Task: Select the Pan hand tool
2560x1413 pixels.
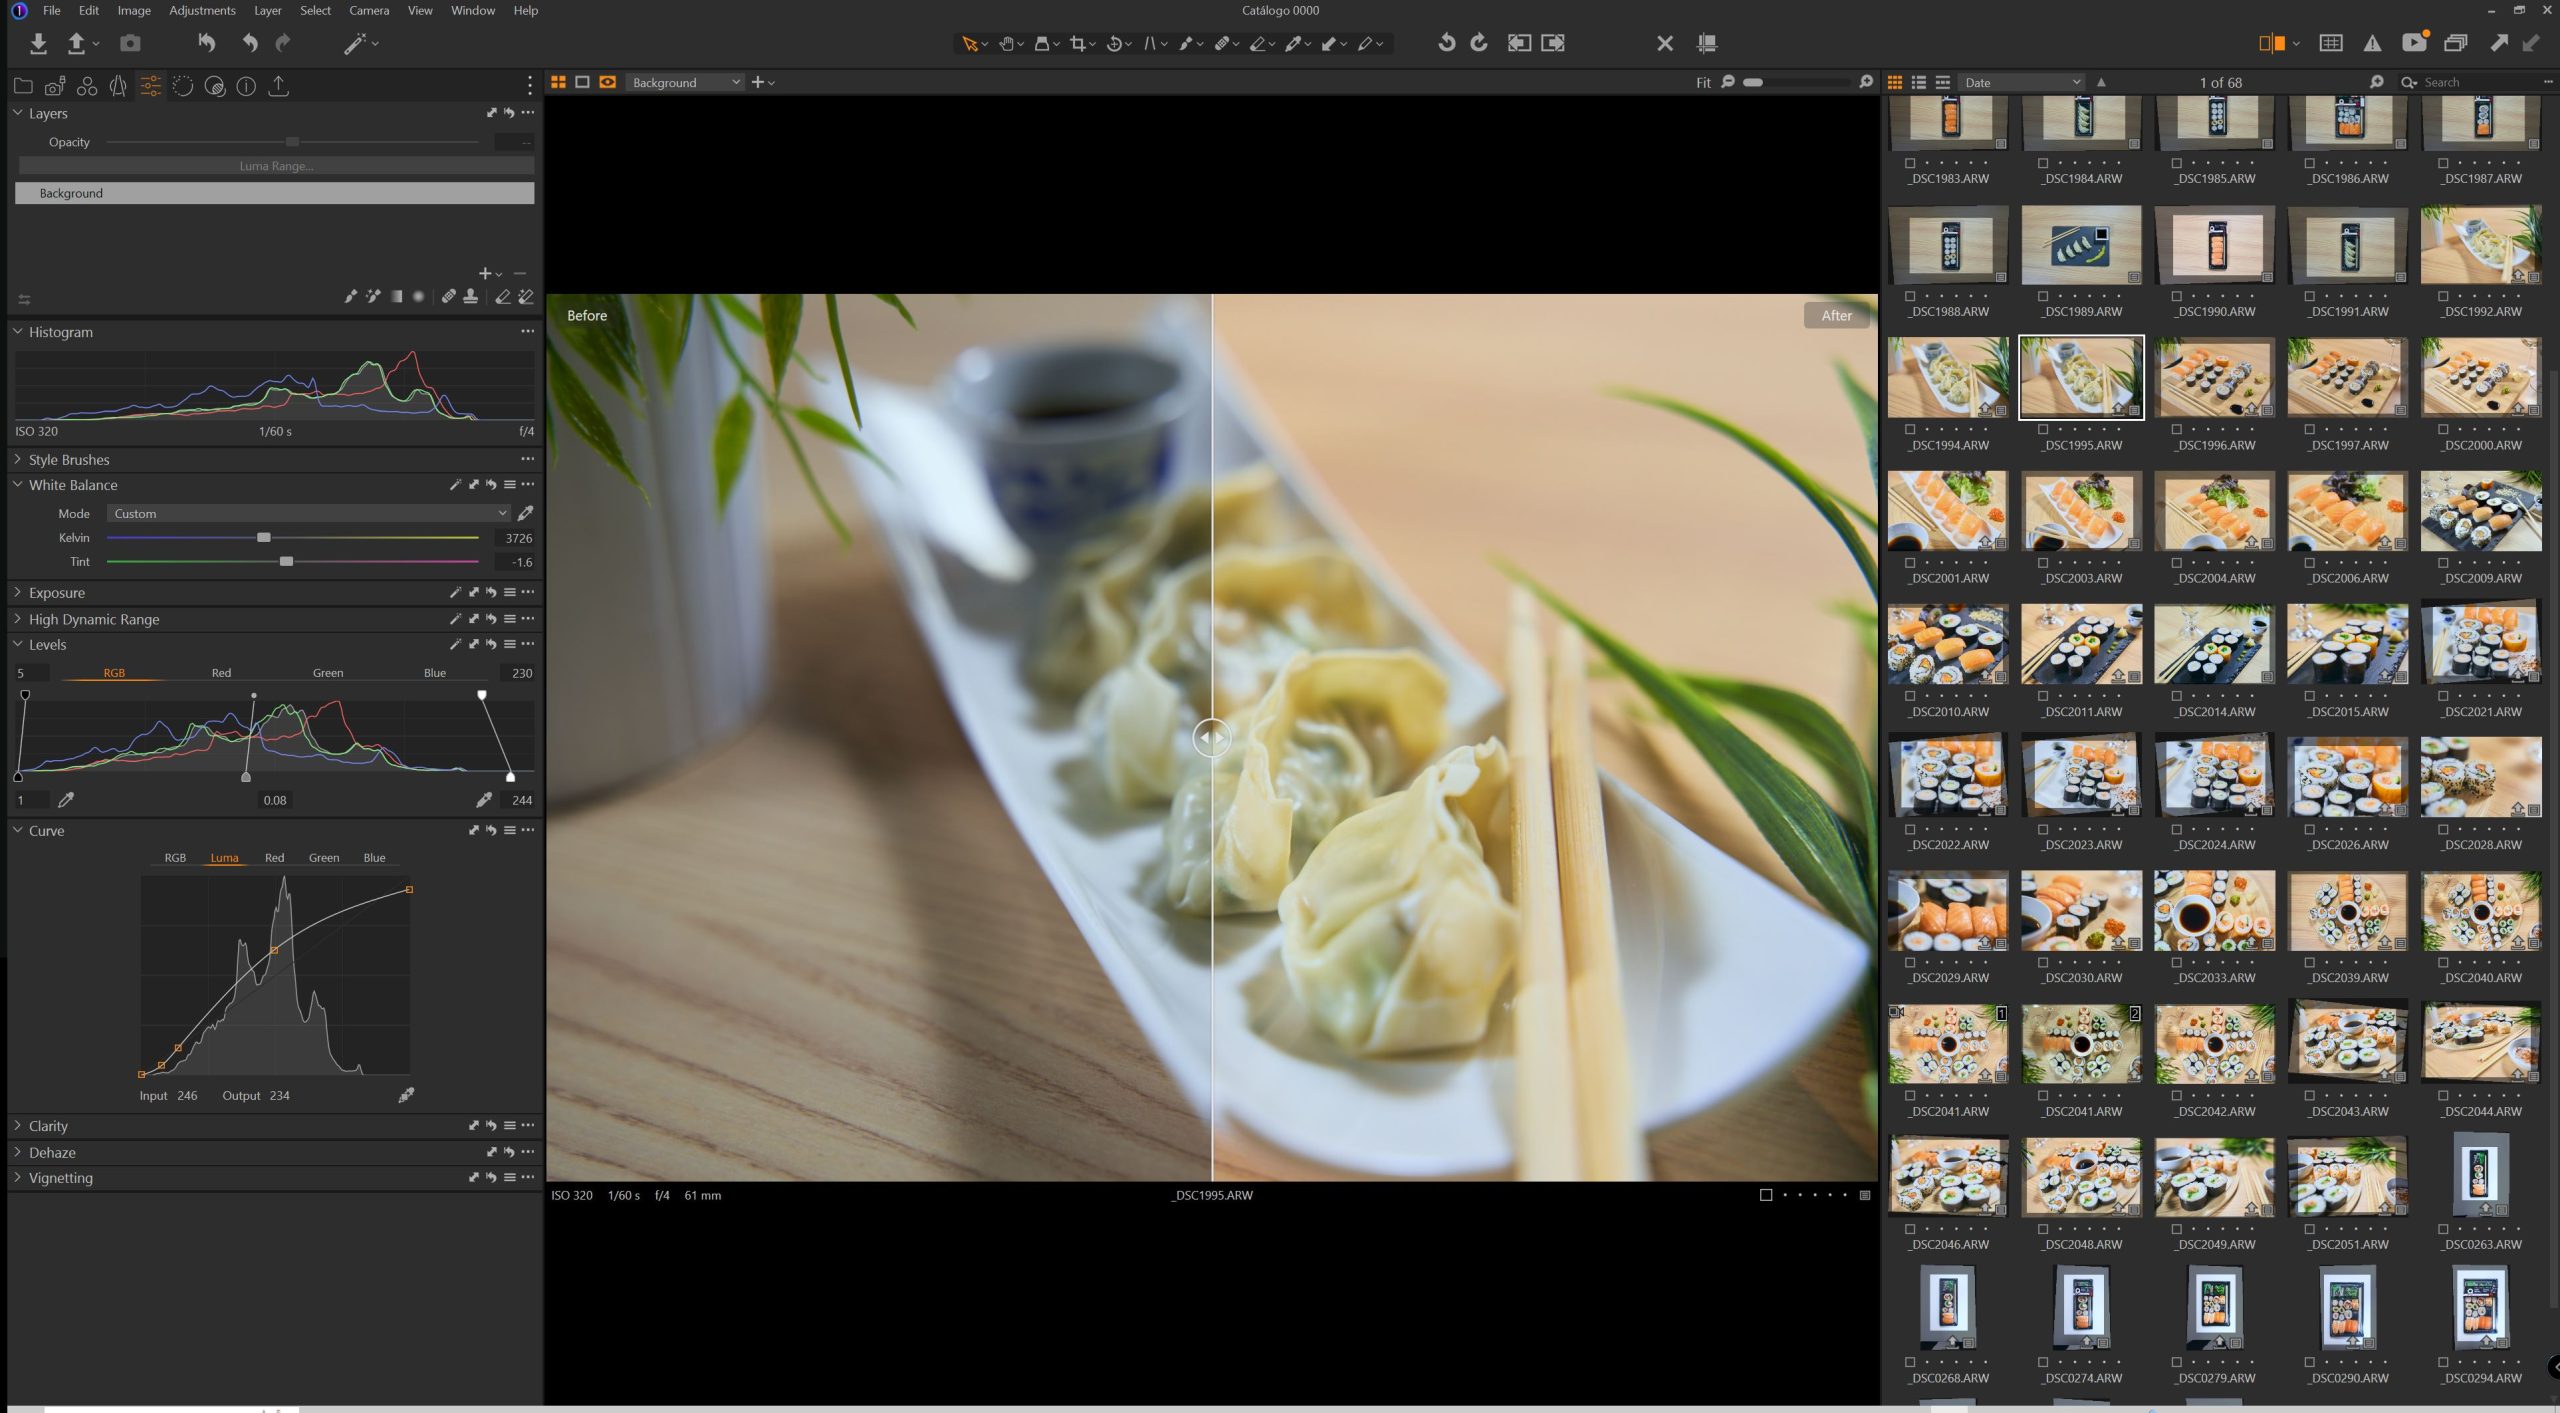Action: (1006, 43)
